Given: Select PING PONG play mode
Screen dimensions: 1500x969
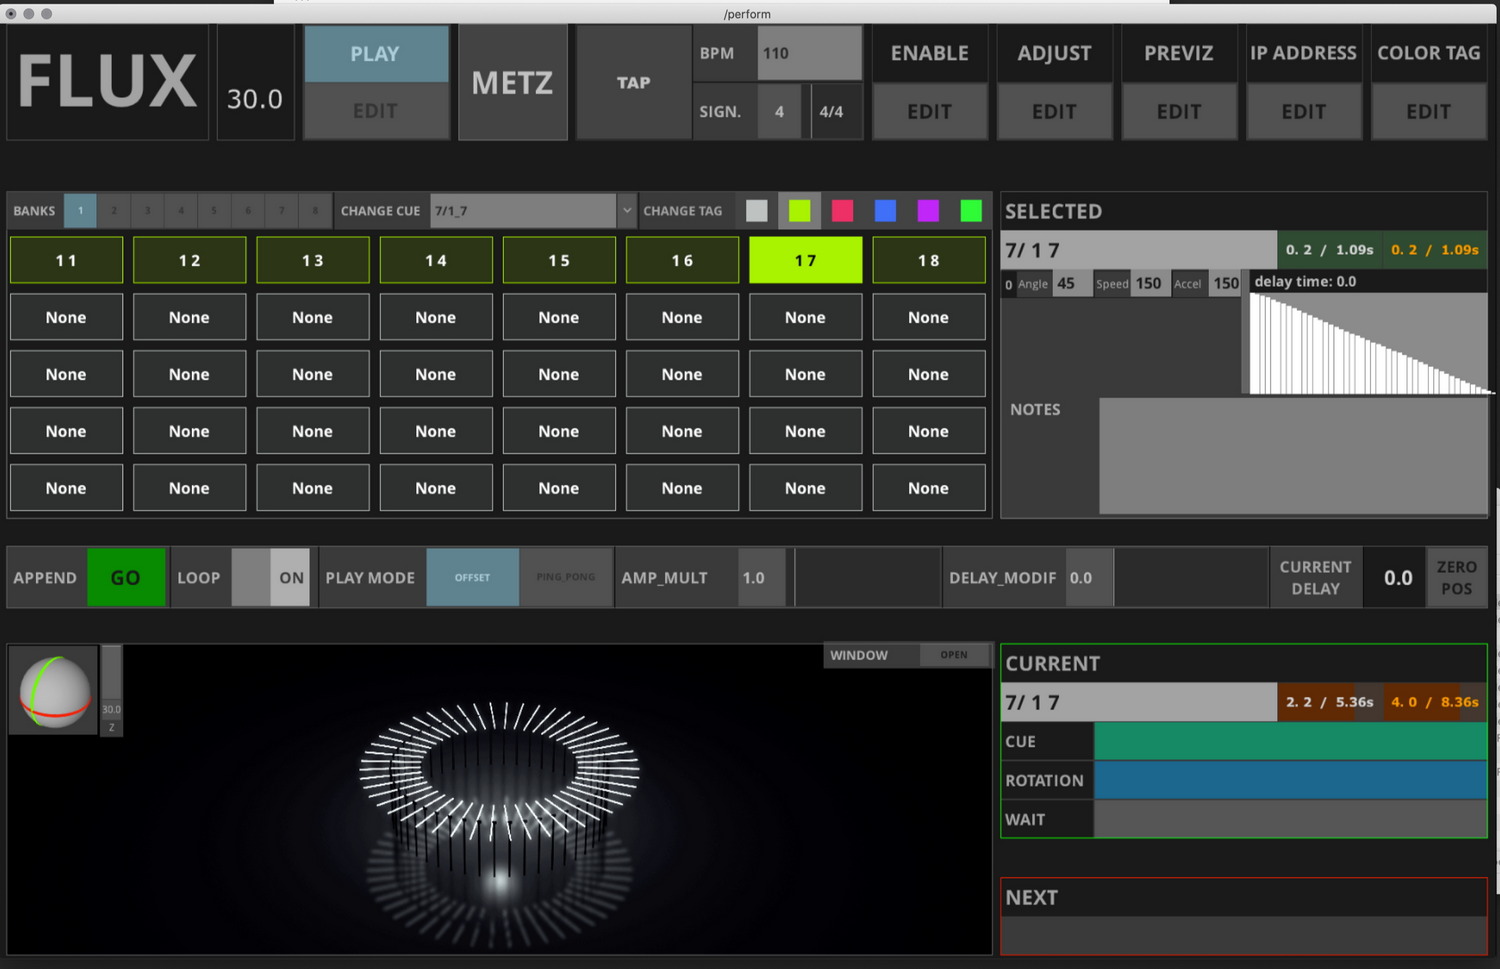Looking at the screenshot, I should pos(566,577).
